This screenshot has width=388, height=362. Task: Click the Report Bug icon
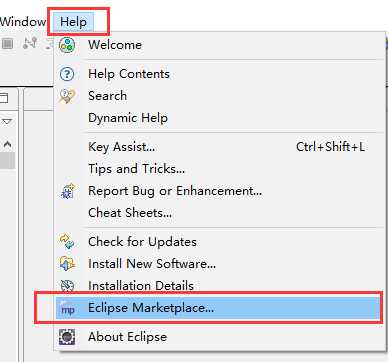coord(68,191)
